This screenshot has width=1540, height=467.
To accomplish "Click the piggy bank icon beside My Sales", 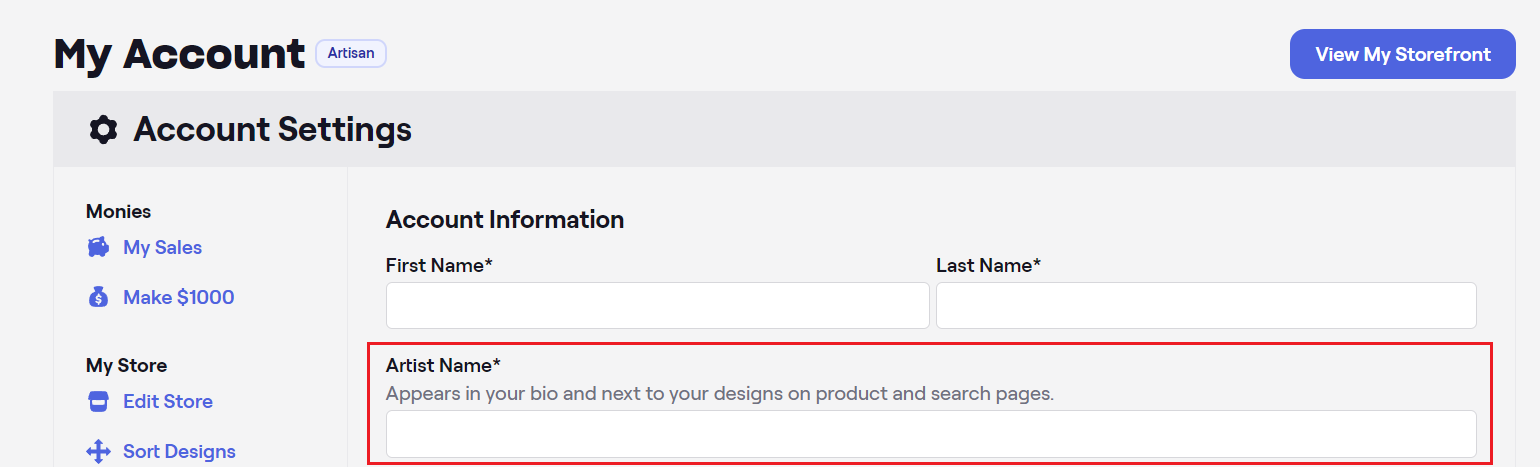I will 98,247.
